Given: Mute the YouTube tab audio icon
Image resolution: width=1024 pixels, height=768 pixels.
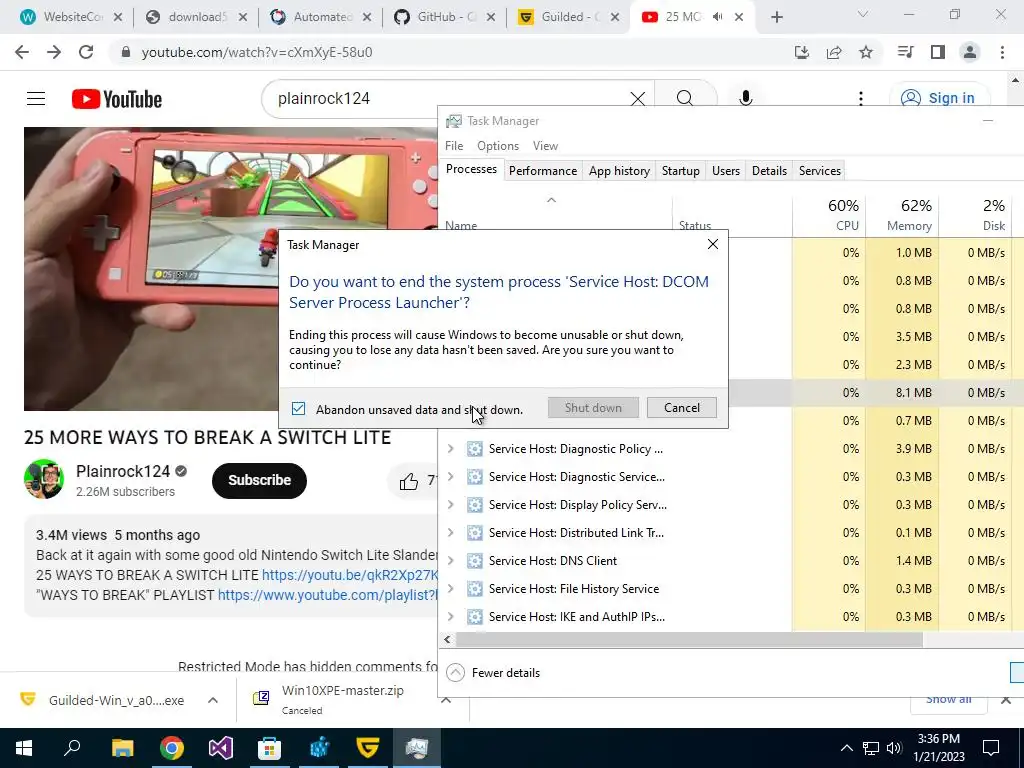Looking at the screenshot, I should click(718, 17).
